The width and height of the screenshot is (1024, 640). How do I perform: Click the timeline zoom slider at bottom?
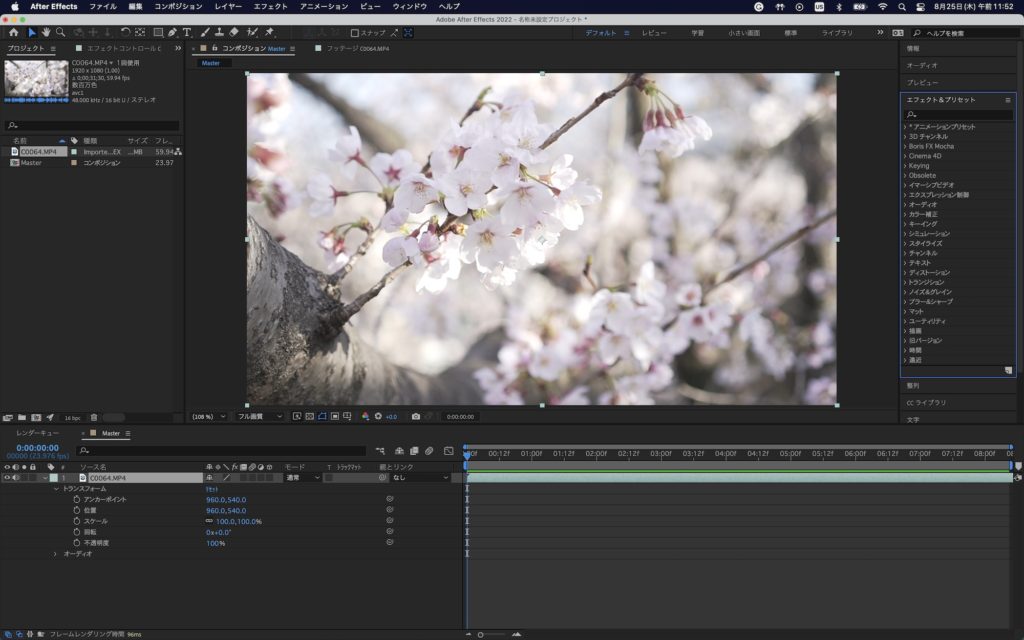482,634
